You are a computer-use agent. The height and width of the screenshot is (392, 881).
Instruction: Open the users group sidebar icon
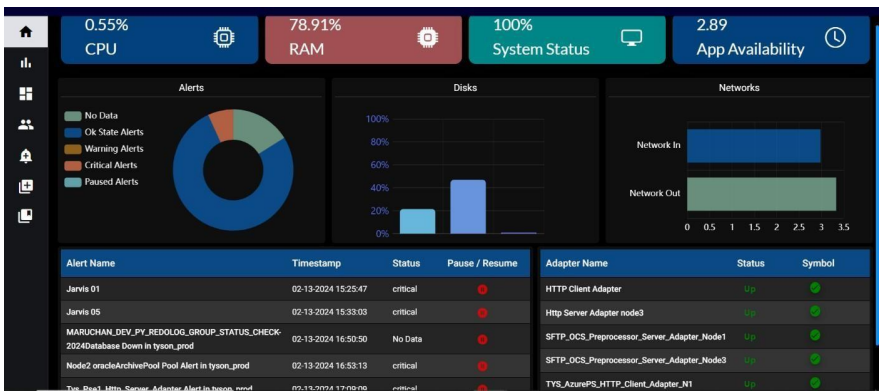[26, 125]
